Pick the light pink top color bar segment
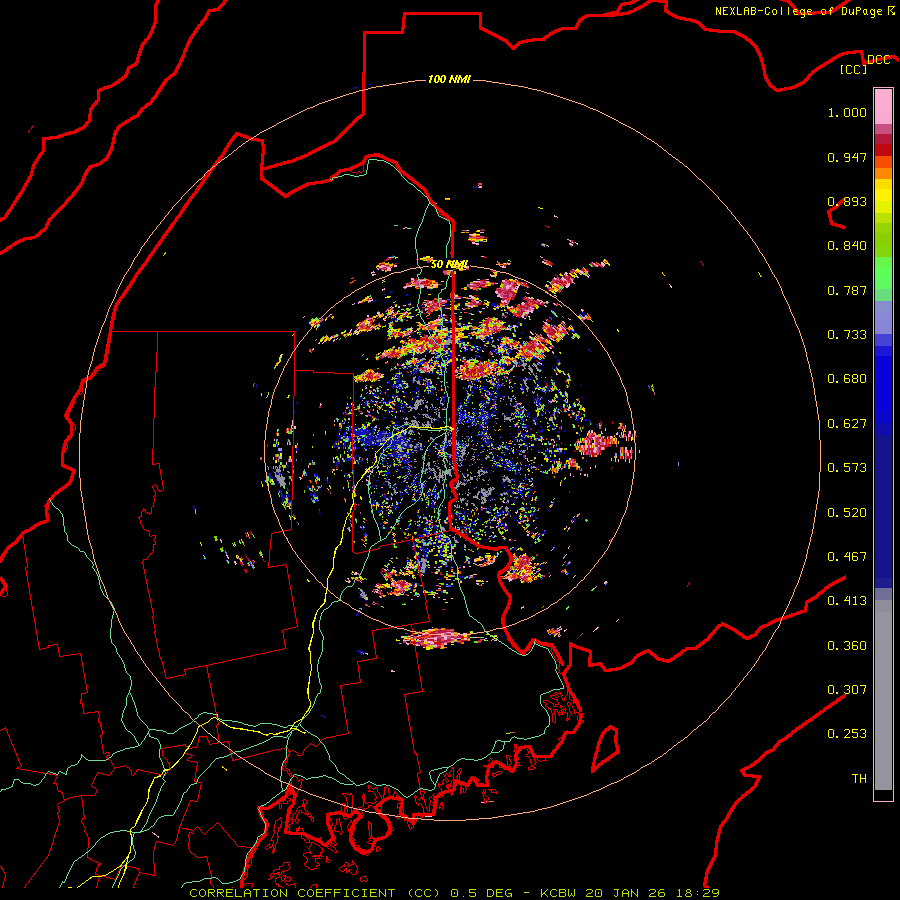The height and width of the screenshot is (900, 900). pos(883,107)
